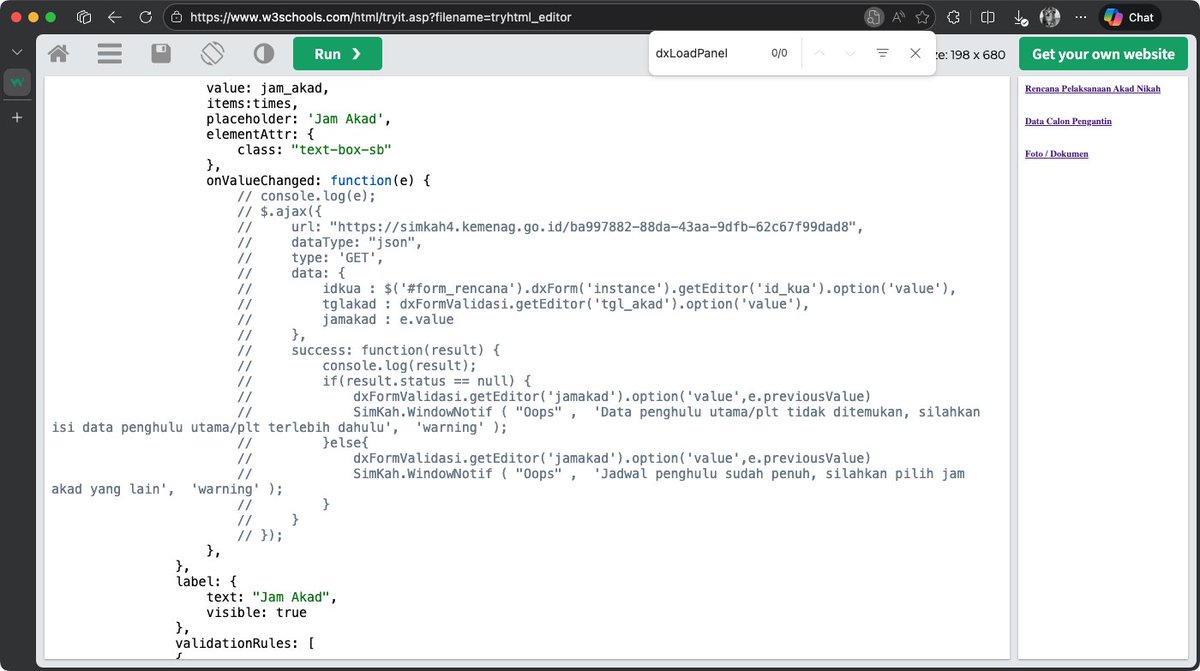Expand vertical tabs chevron in sidebar
1200x671 pixels.
[x=17, y=52]
